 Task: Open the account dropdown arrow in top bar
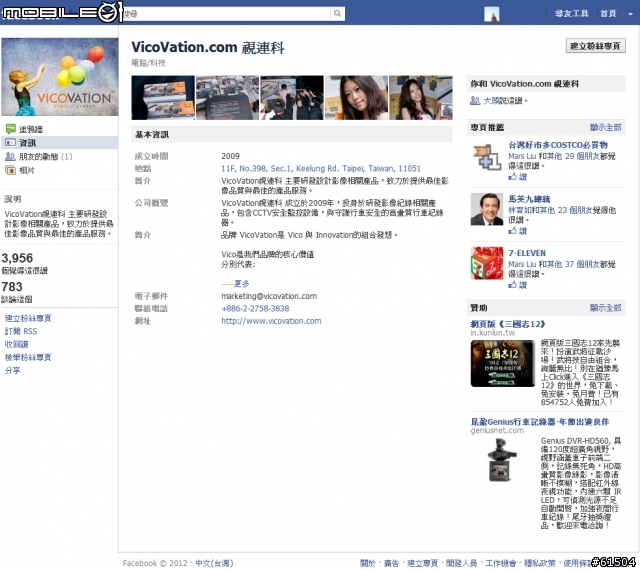point(630,14)
